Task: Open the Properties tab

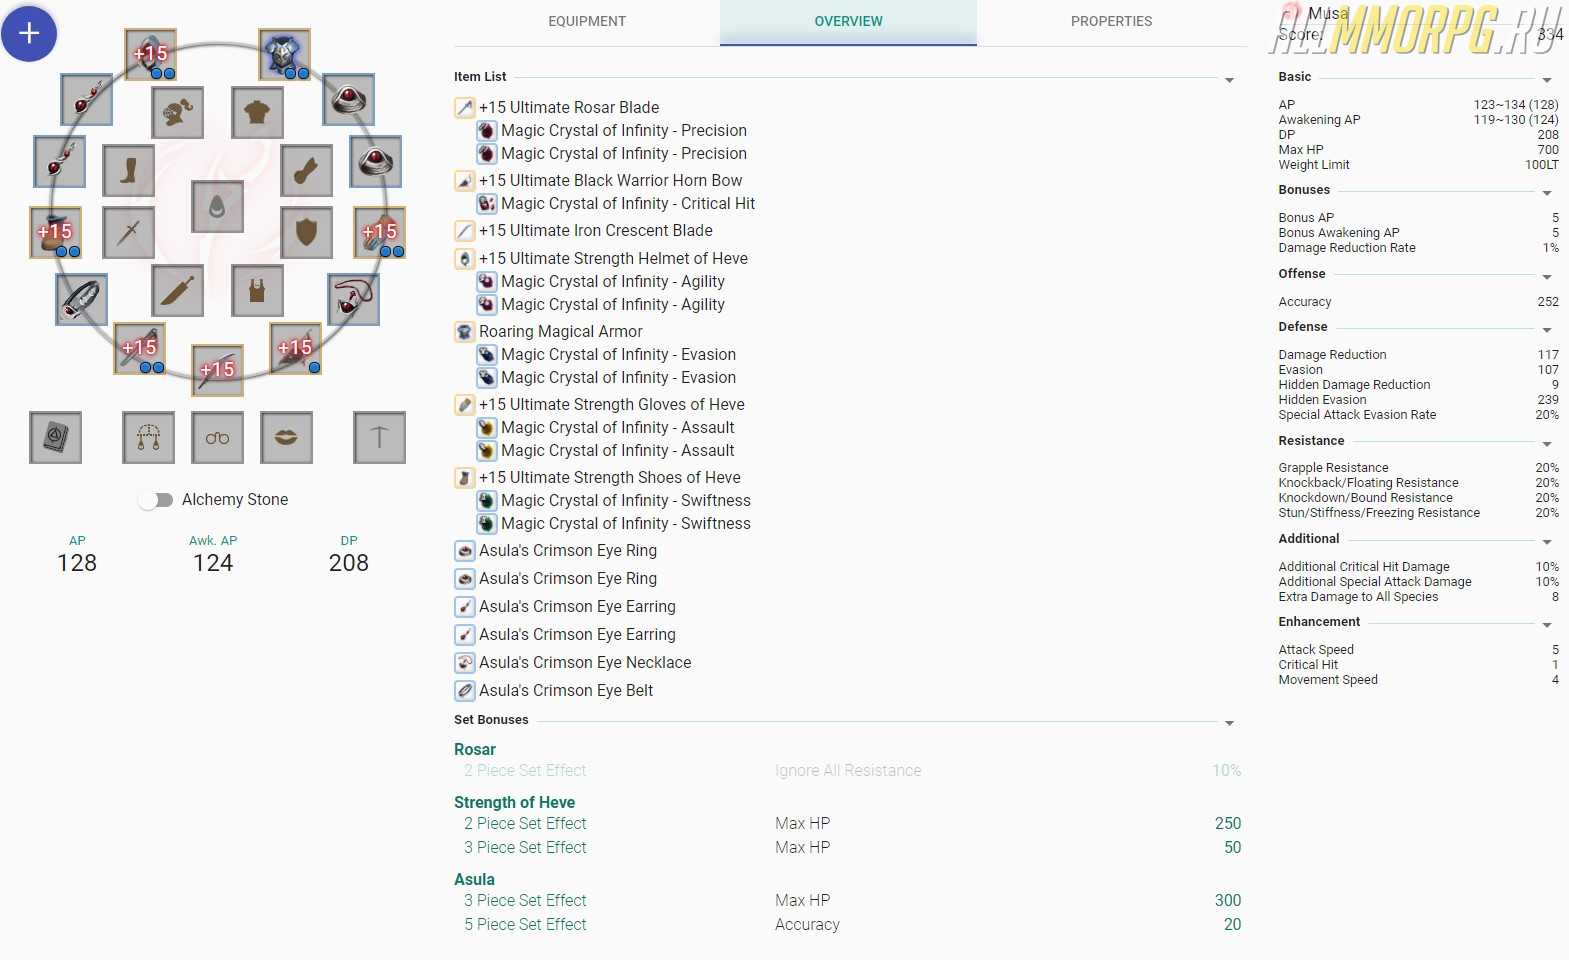Action: coord(1111,21)
